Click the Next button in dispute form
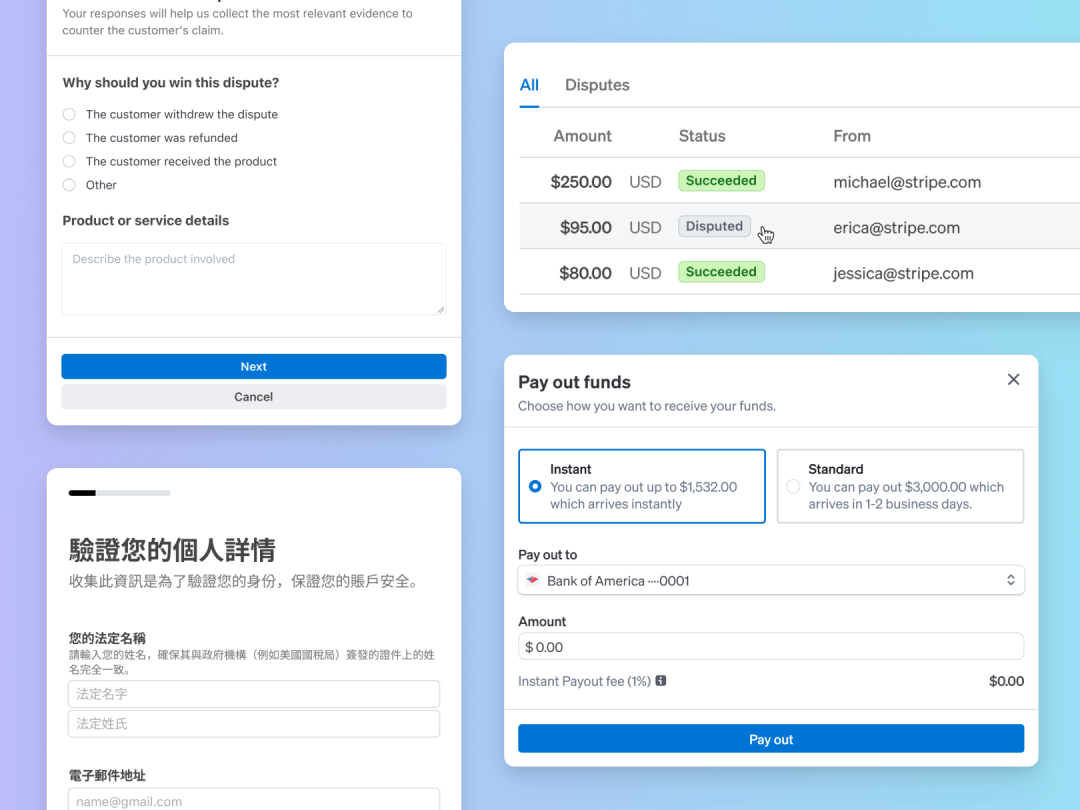The width and height of the screenshot is (1080, 810). [253, 366]
